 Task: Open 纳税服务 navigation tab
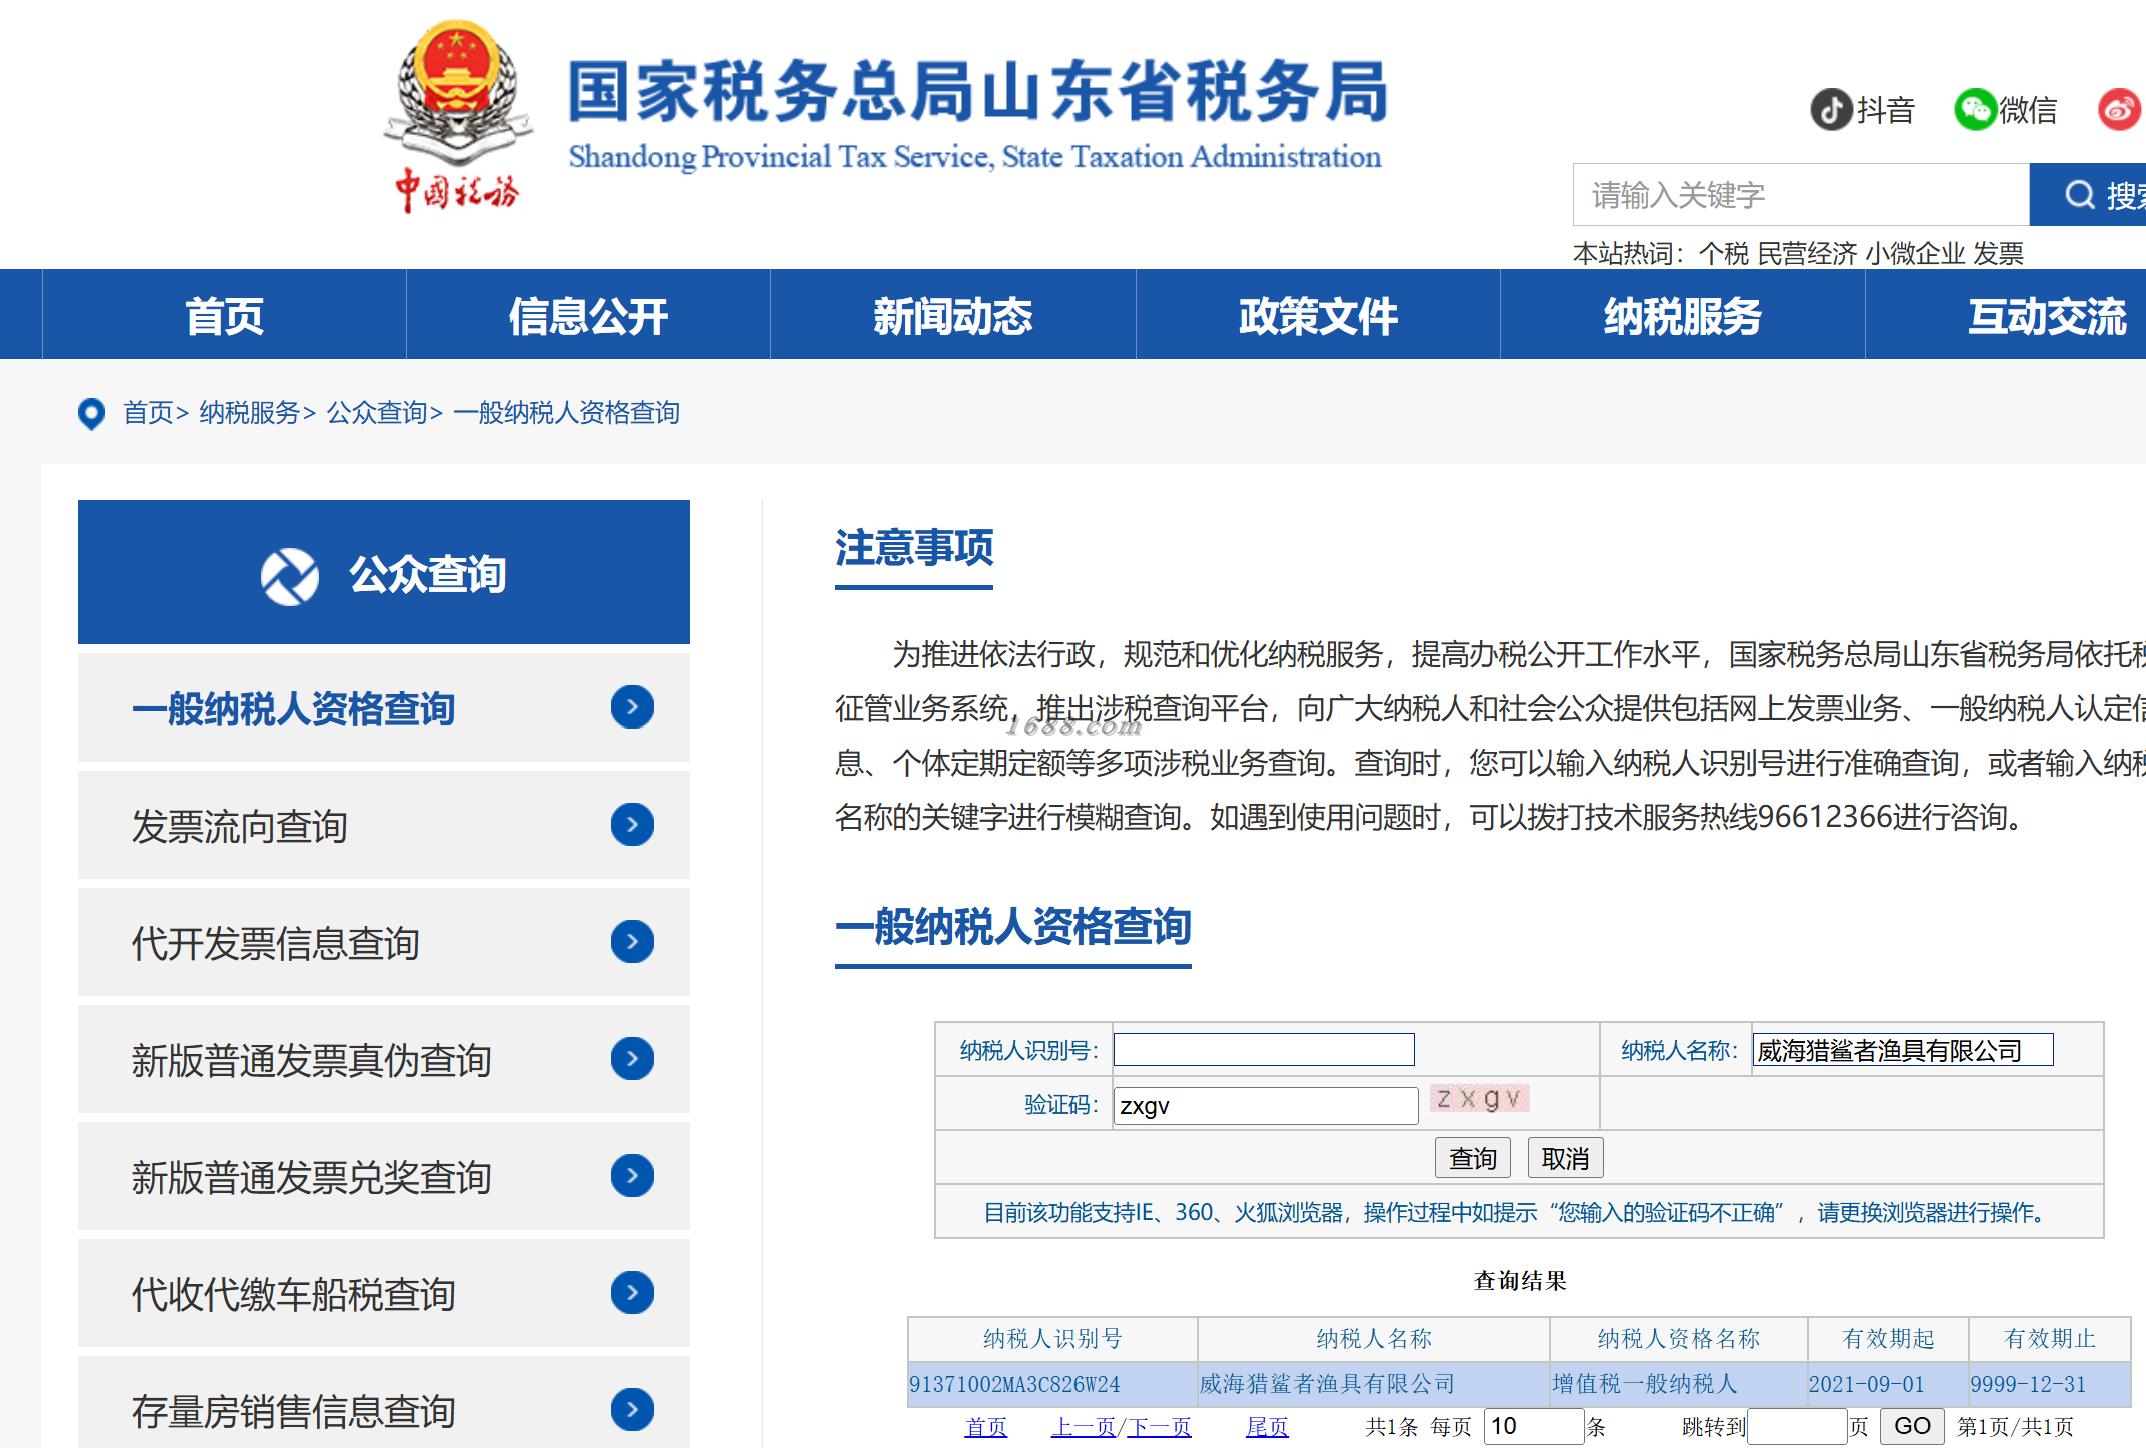pyautogui.click(x=1683, y=315)
